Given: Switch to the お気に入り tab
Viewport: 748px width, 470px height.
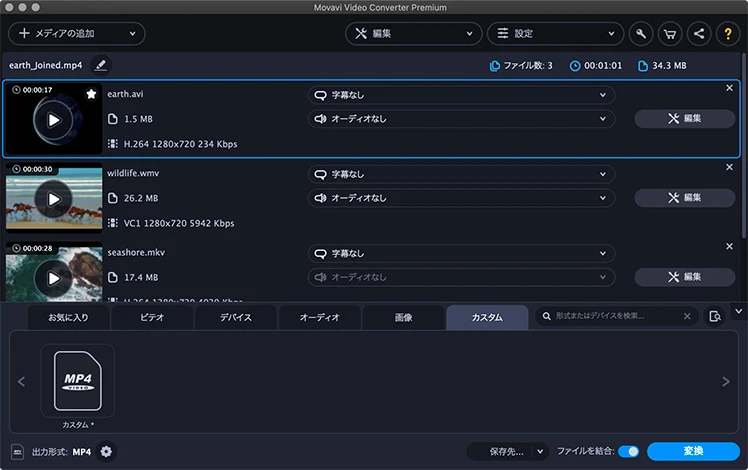Looking at the screenshot, I should tap(68, 318).
